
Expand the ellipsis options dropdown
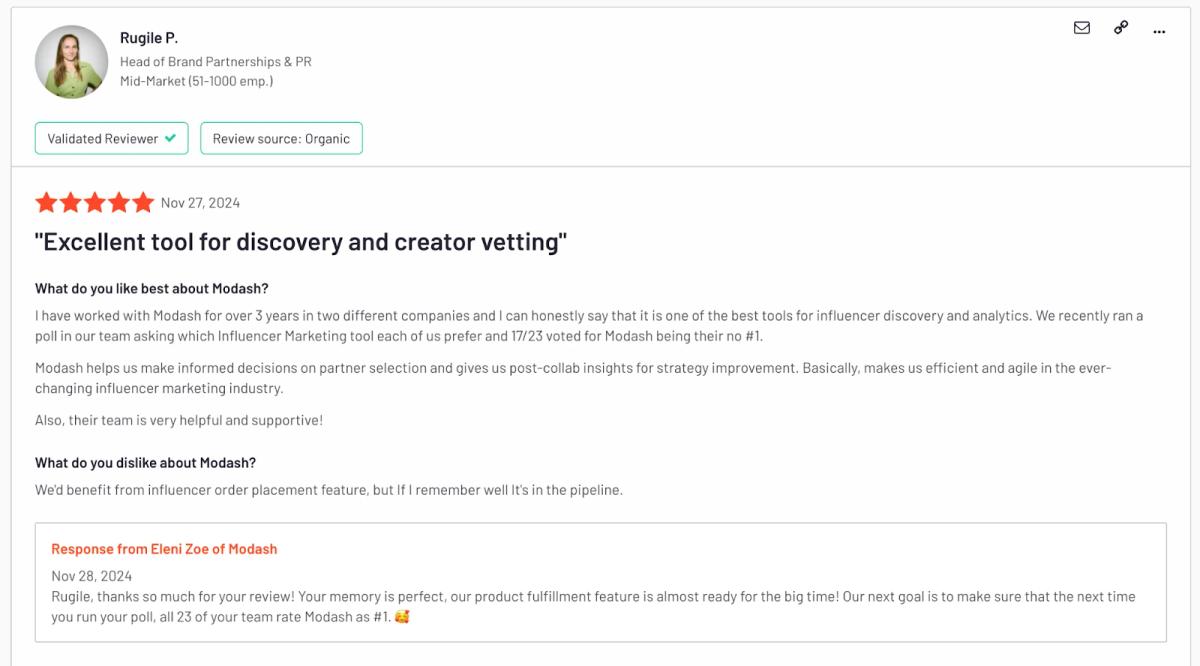click(x=1160, y=31)
